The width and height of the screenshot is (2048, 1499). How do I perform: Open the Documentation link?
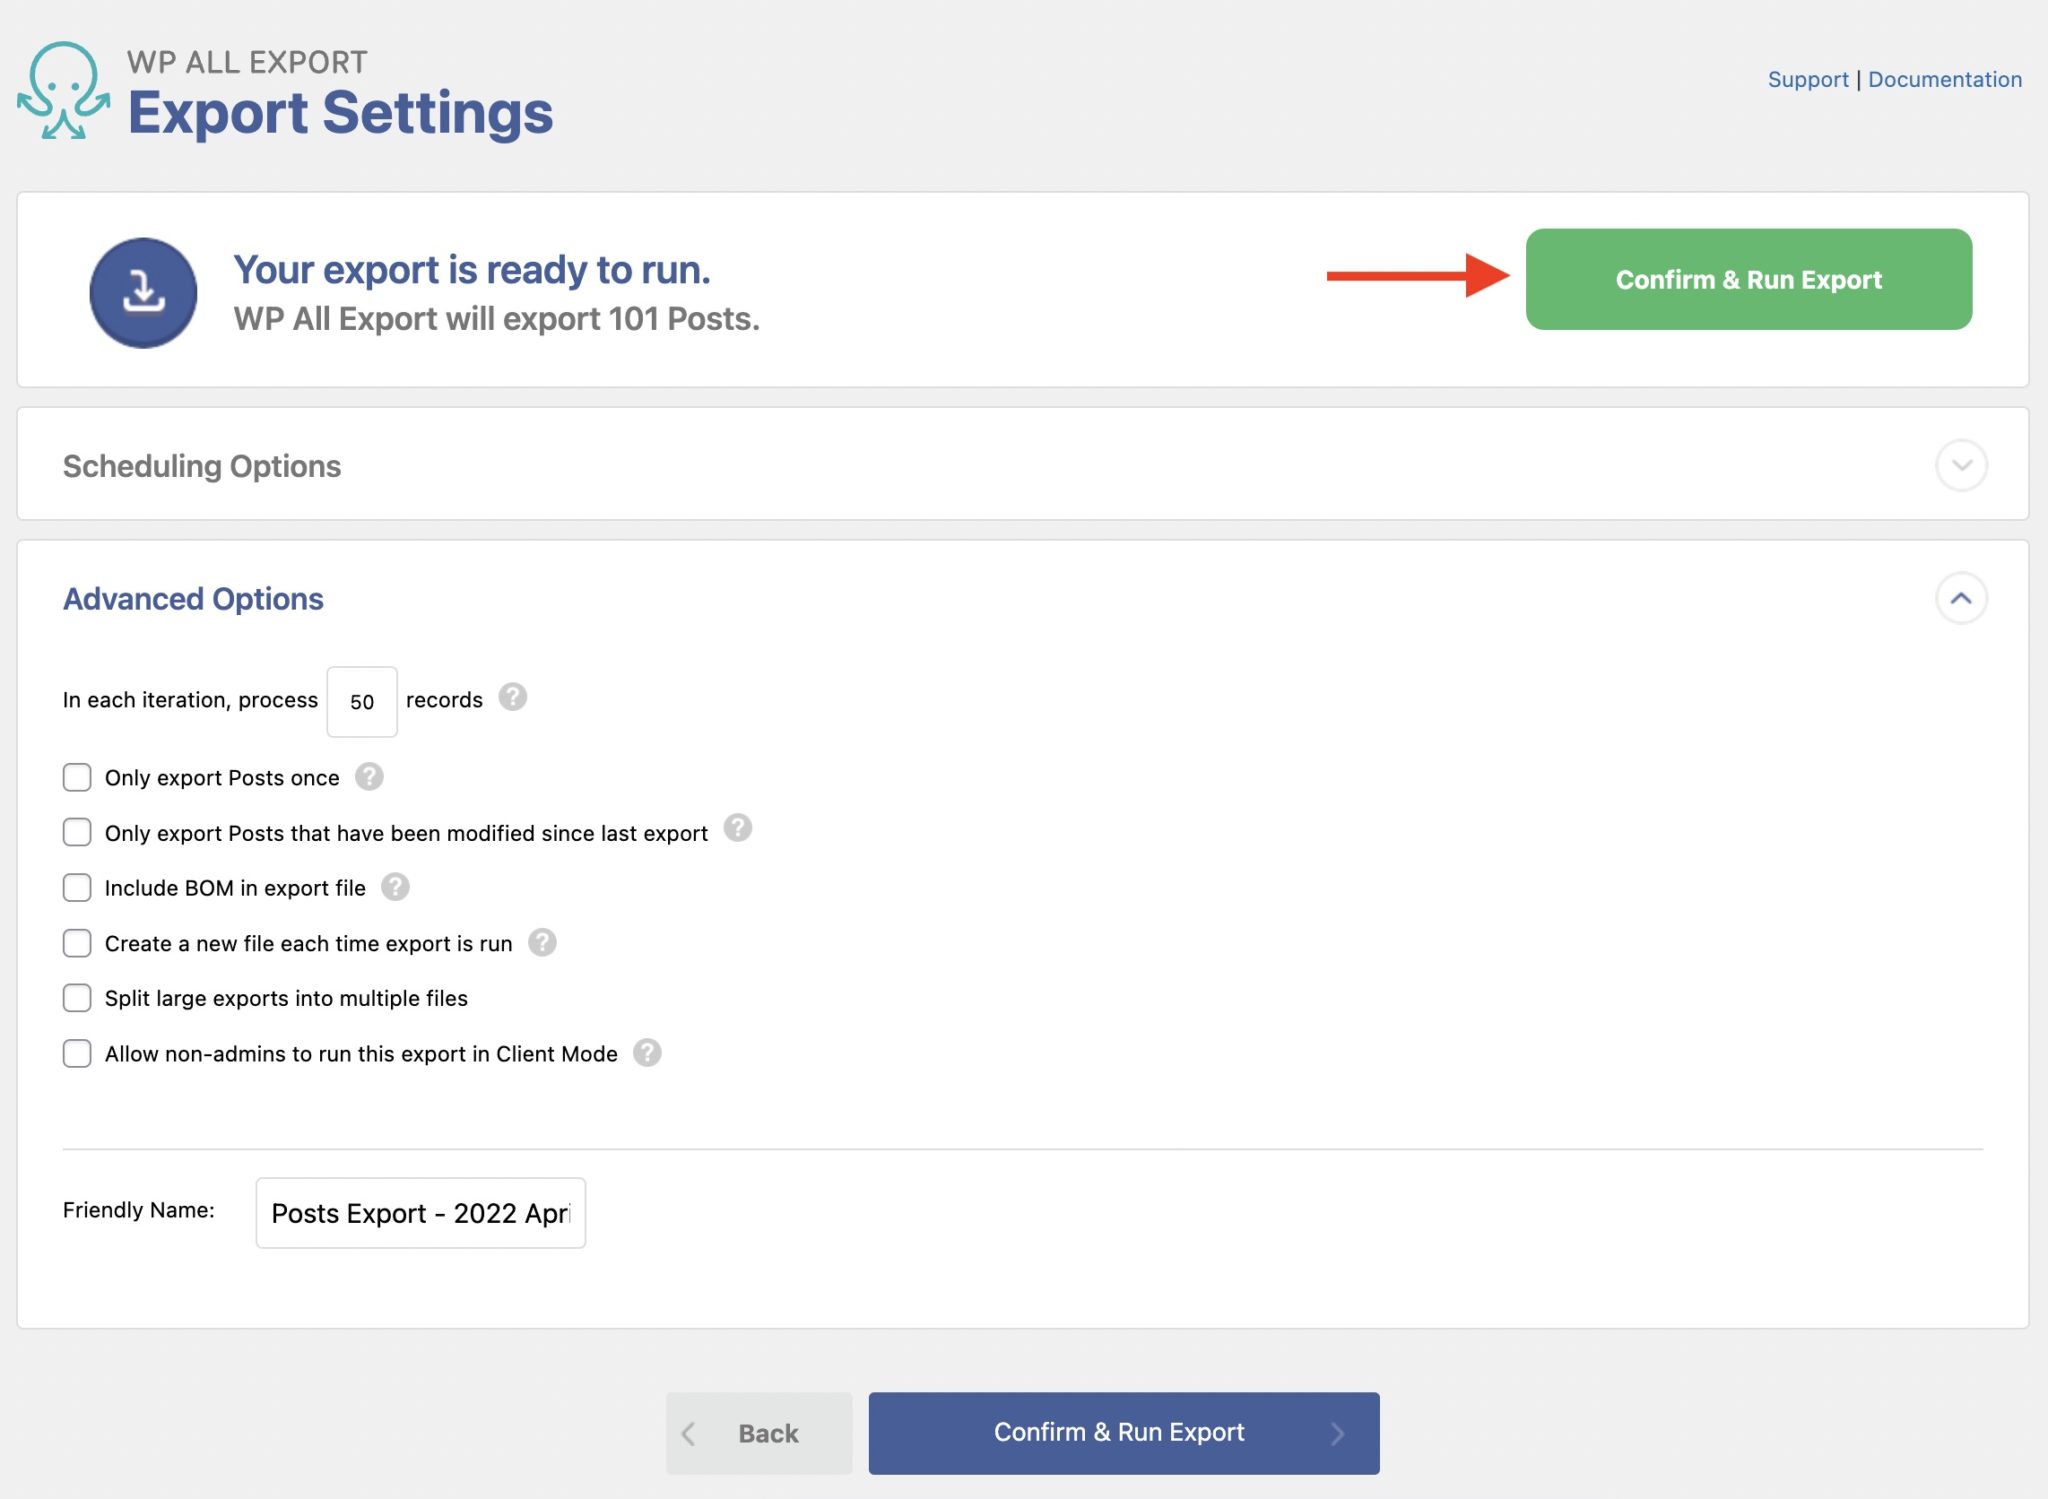(1944, 79)
